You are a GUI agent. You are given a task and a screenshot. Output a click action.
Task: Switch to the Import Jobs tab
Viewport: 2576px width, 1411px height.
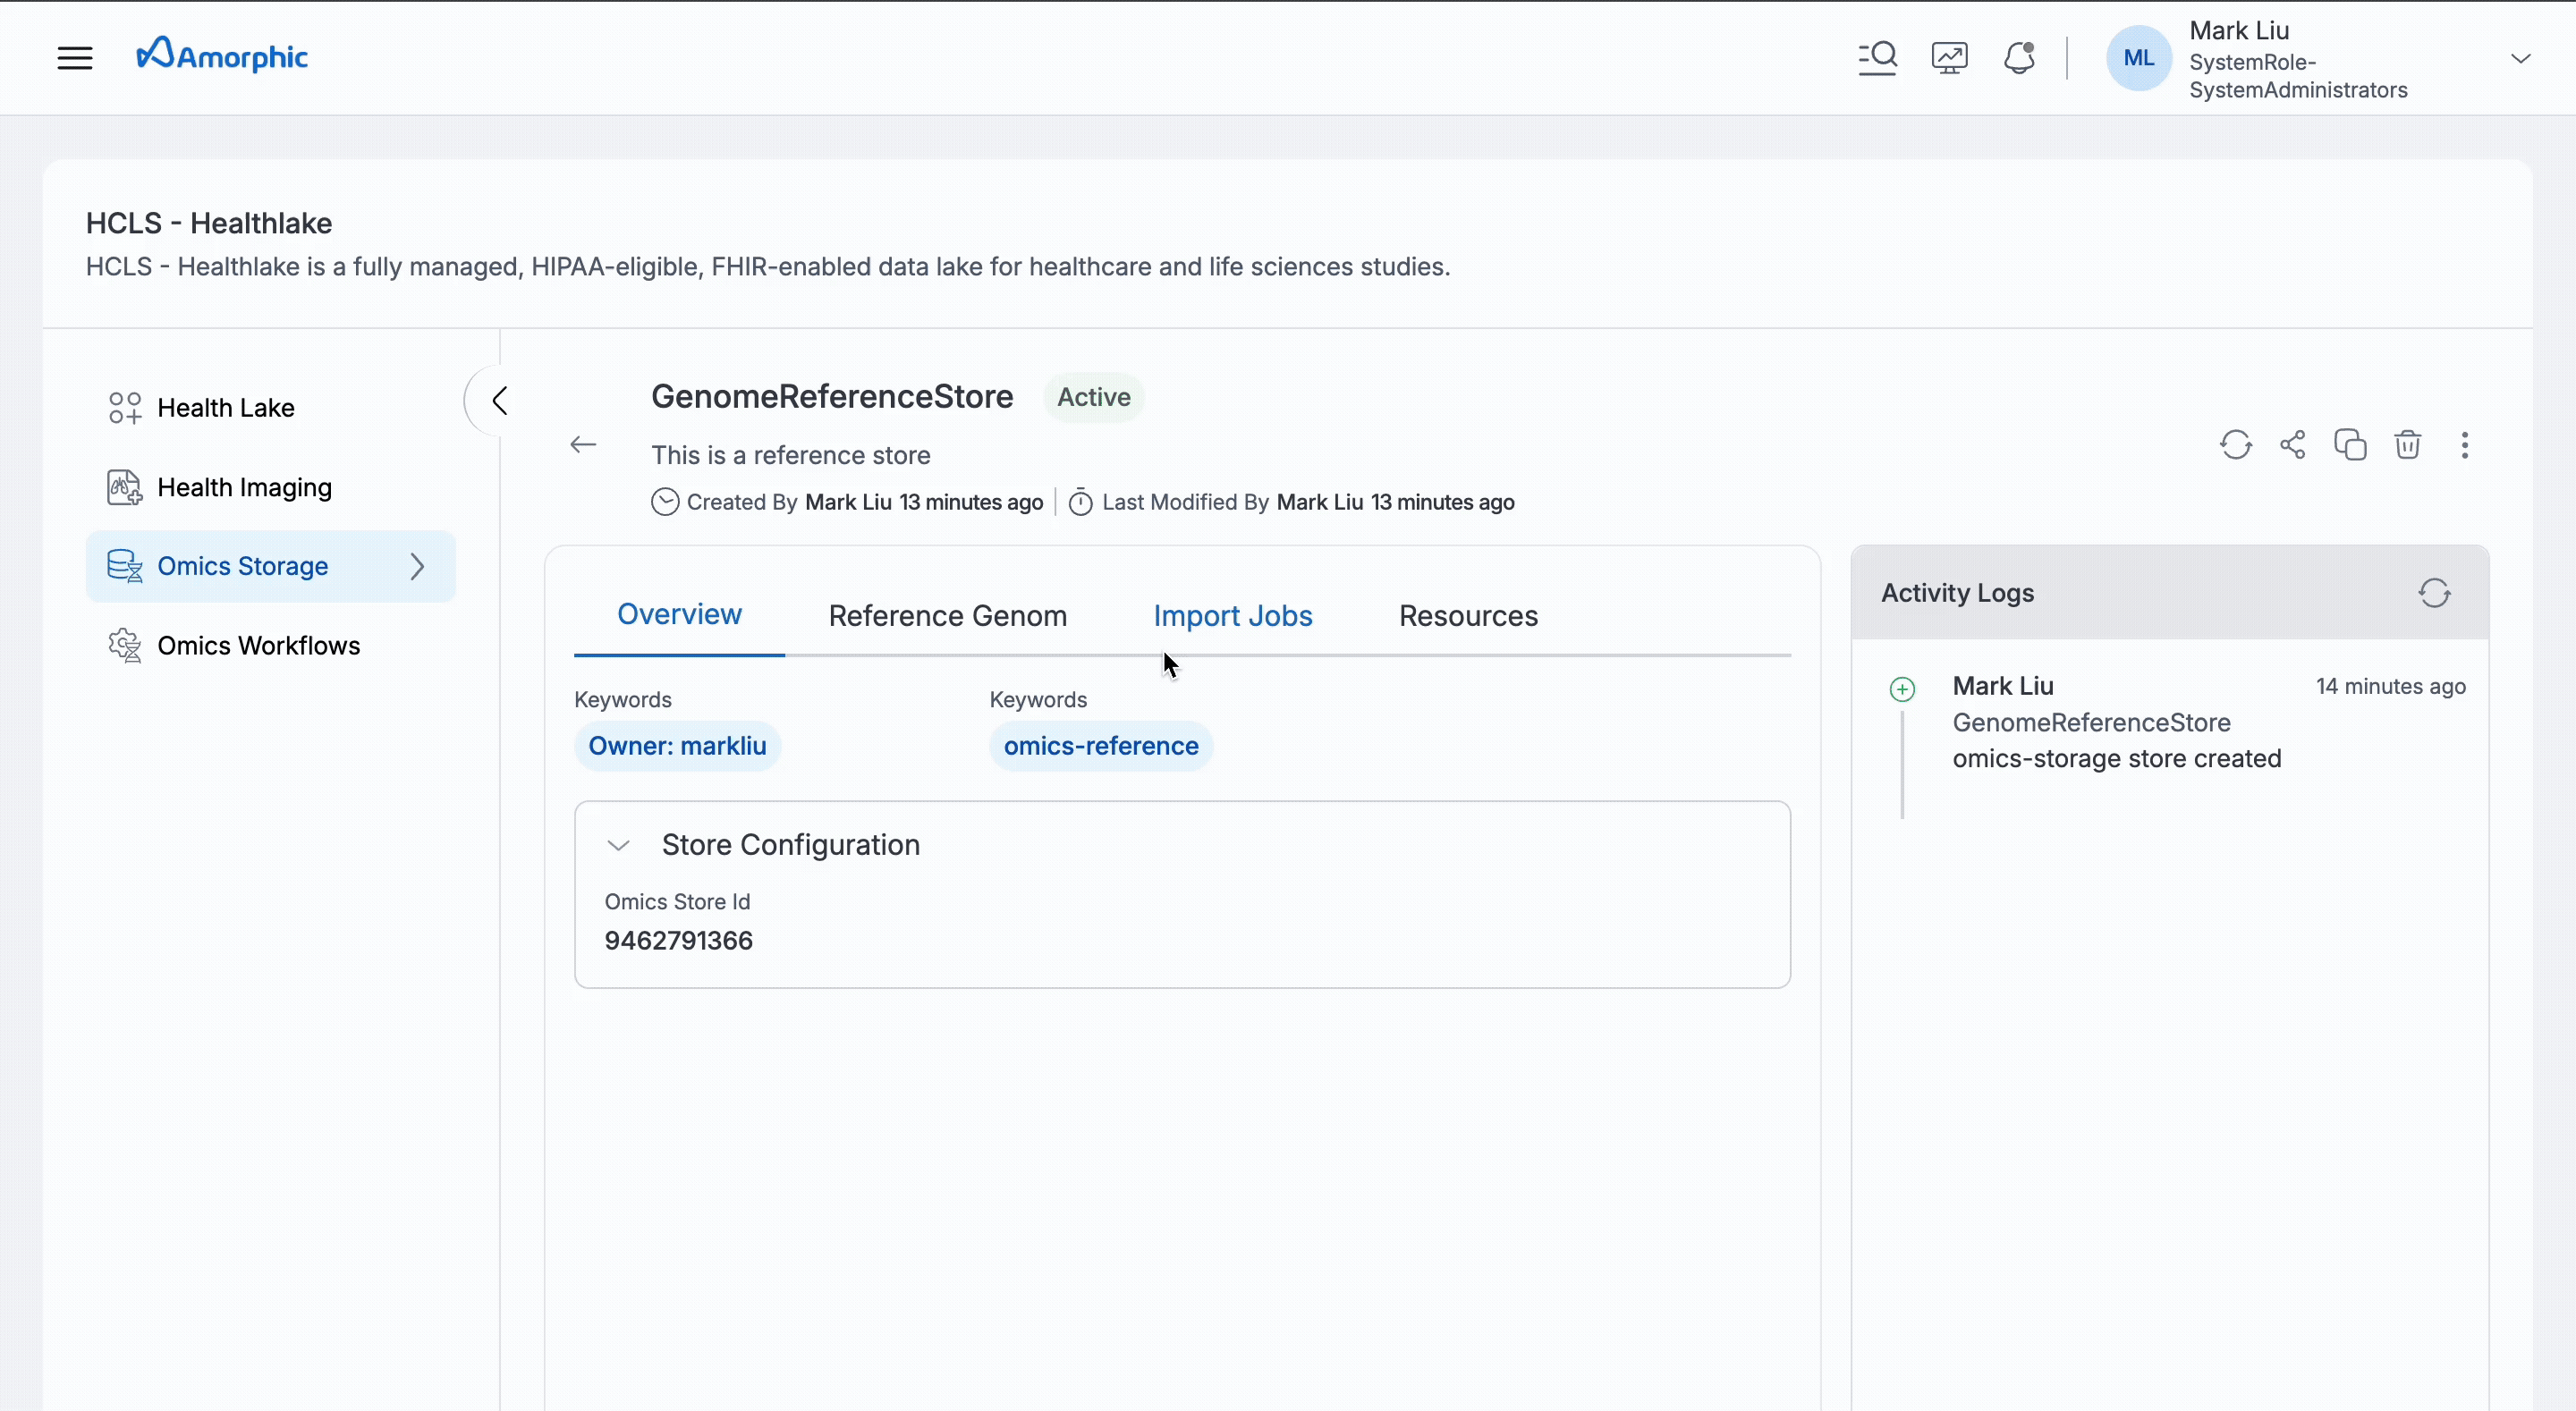pyautogui.click(x=1232, y=616)
